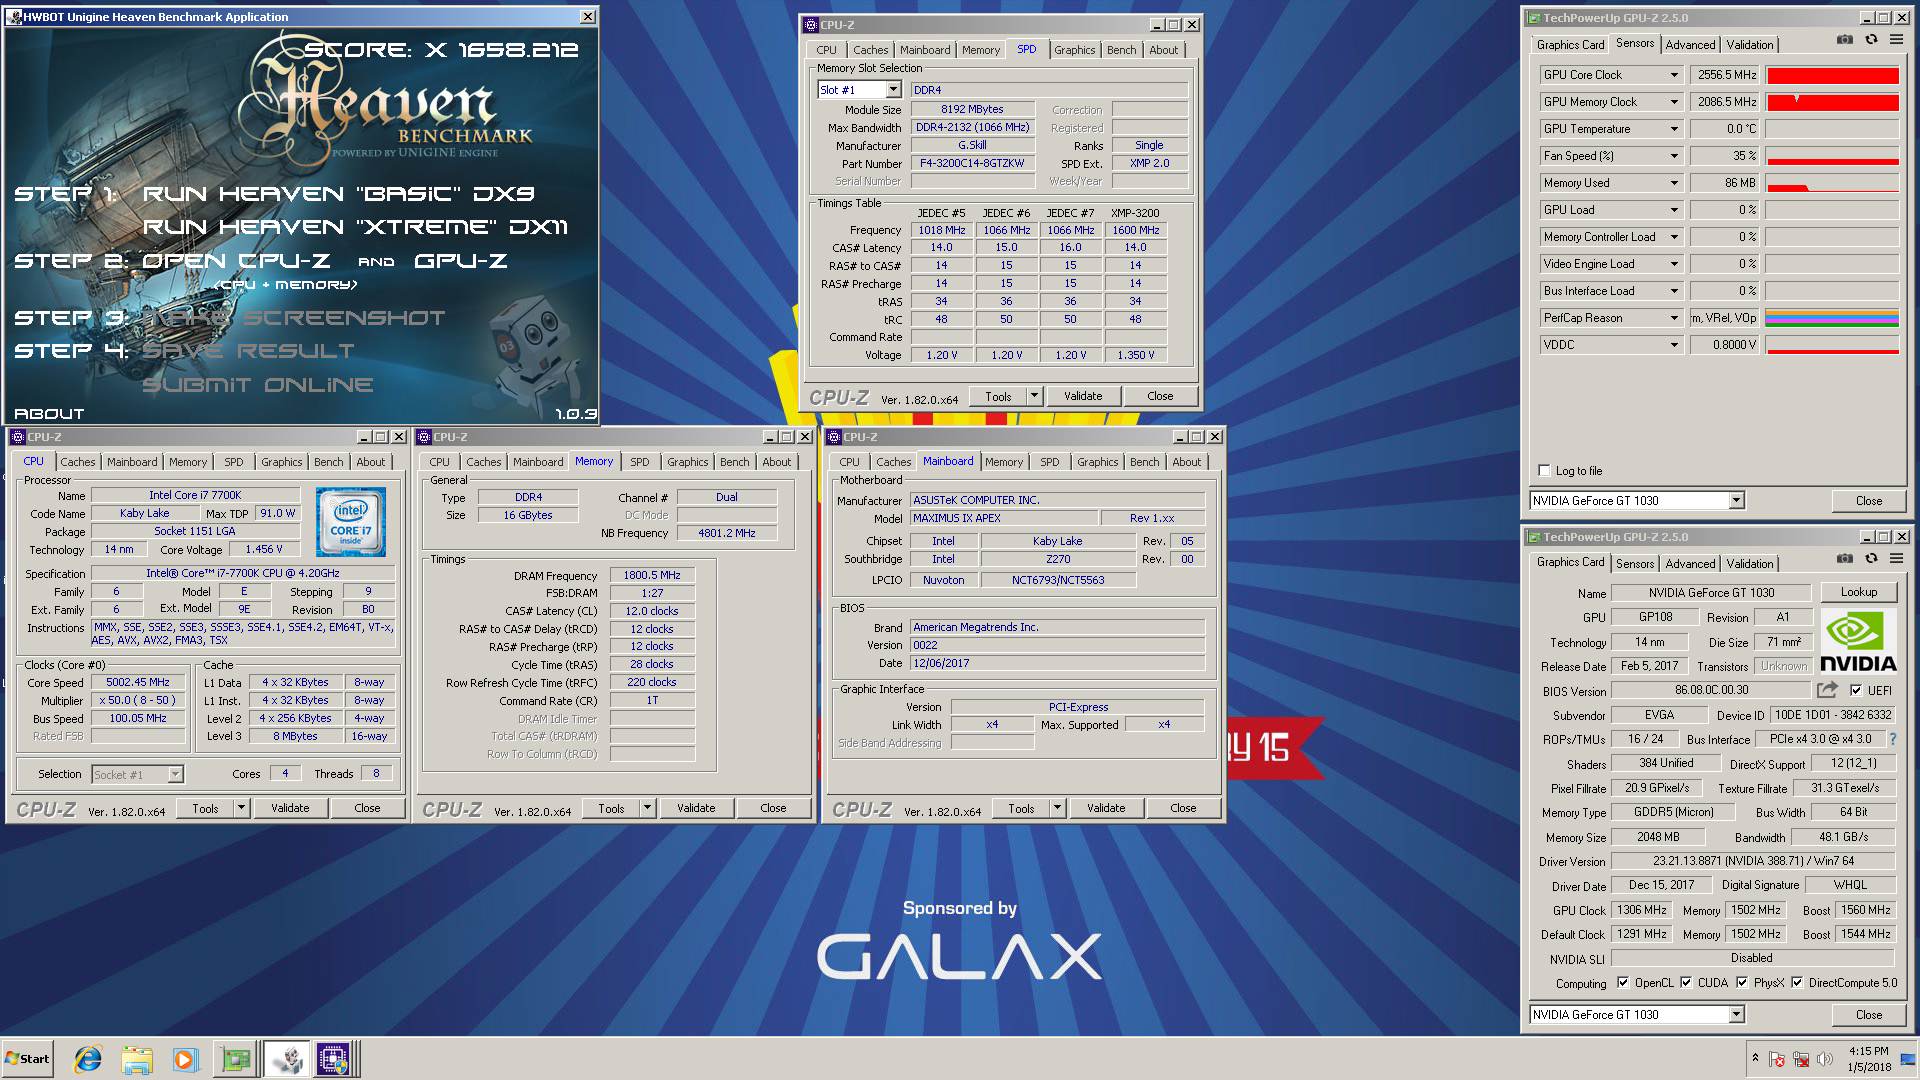Click the GPU-Z title bar icon of Sensors window
The image size is (1920, 1080).
tap(1533, 18)
